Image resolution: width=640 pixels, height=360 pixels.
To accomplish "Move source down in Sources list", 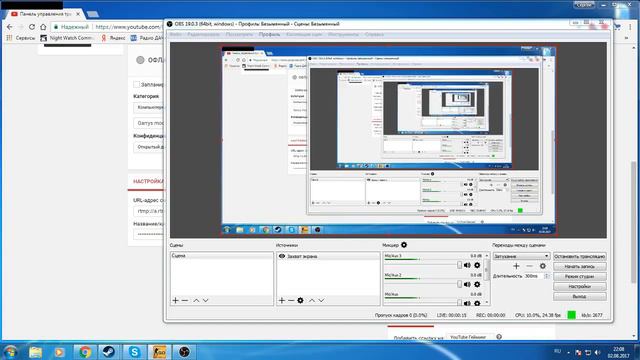I will tap(322, 300).
